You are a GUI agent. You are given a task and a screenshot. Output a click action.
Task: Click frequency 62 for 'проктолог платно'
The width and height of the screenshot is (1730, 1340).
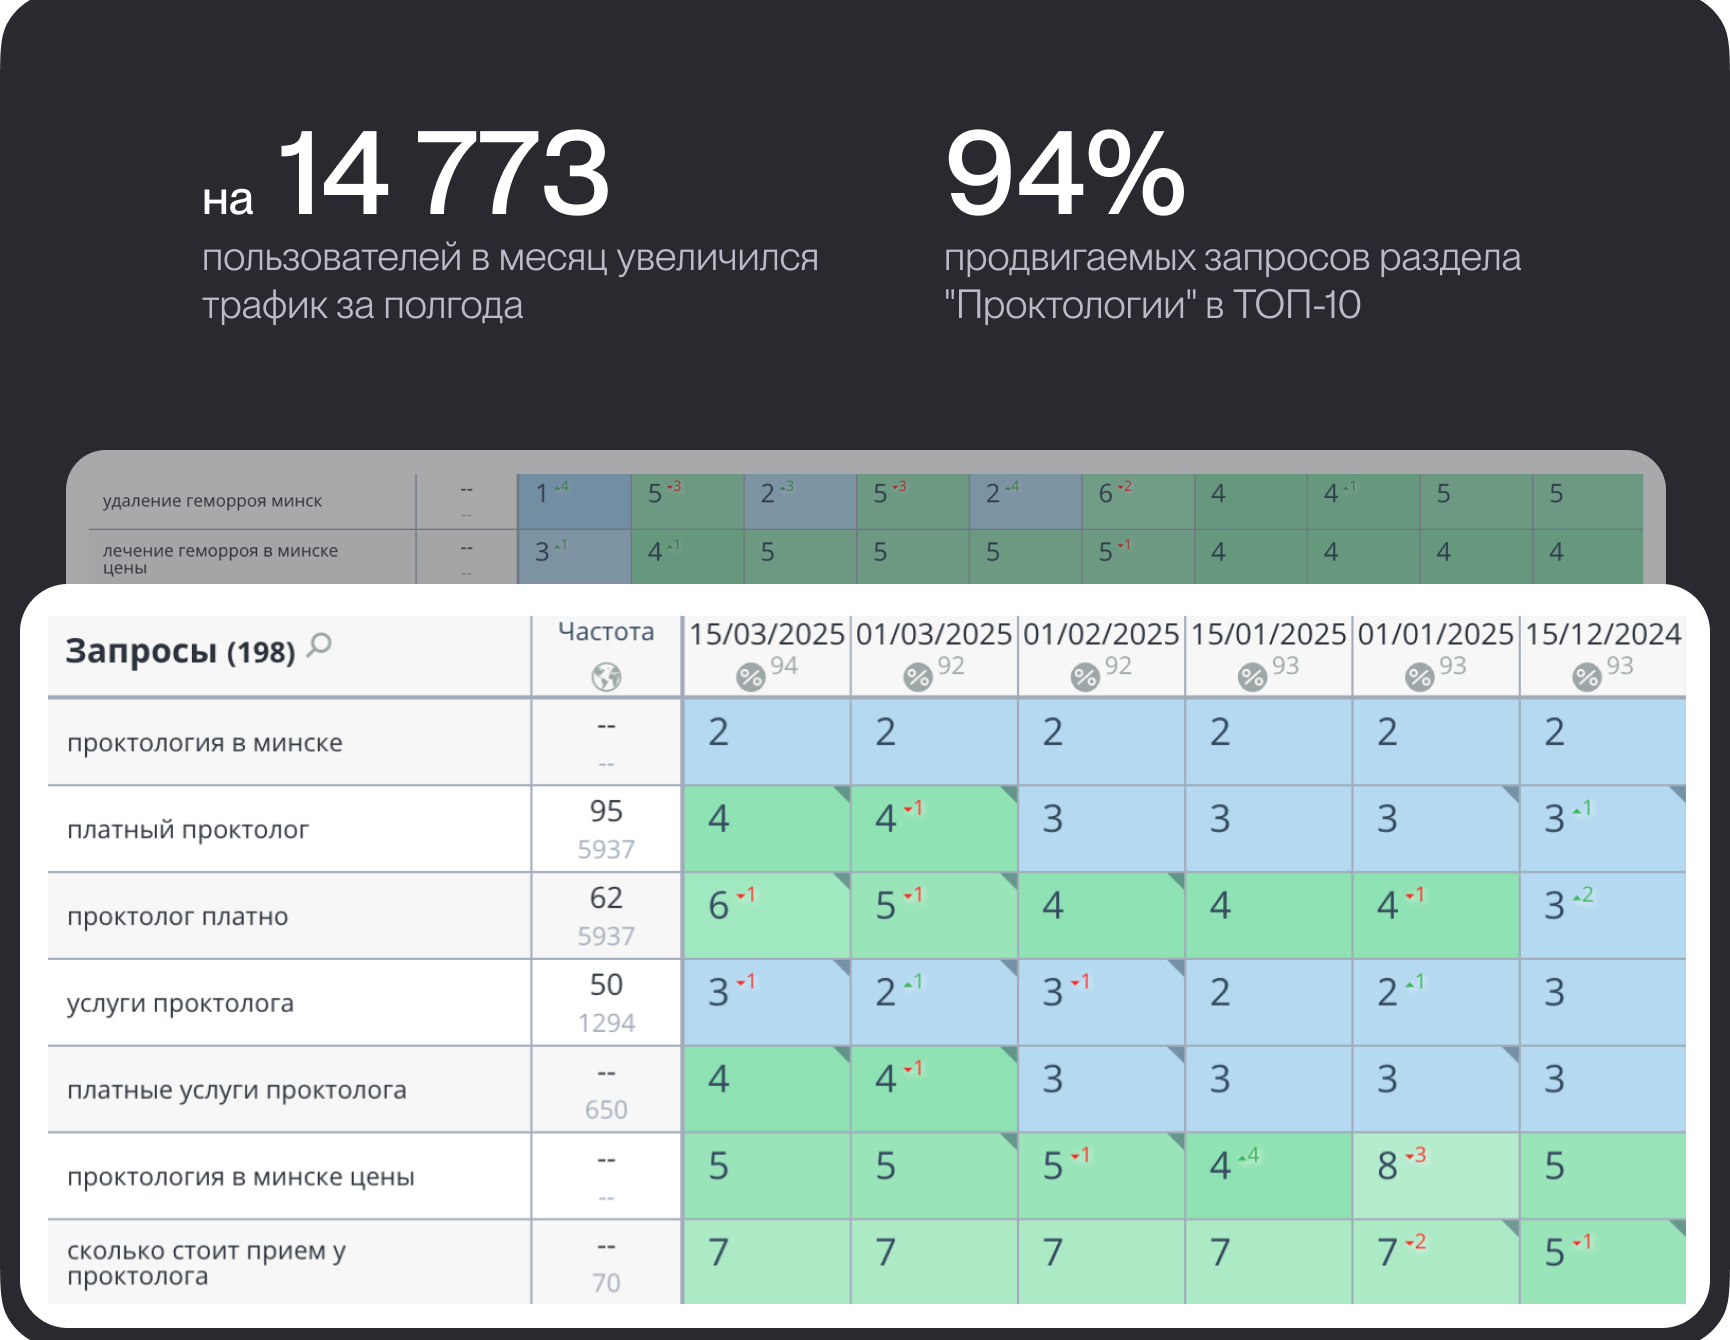tap(606, 898)
